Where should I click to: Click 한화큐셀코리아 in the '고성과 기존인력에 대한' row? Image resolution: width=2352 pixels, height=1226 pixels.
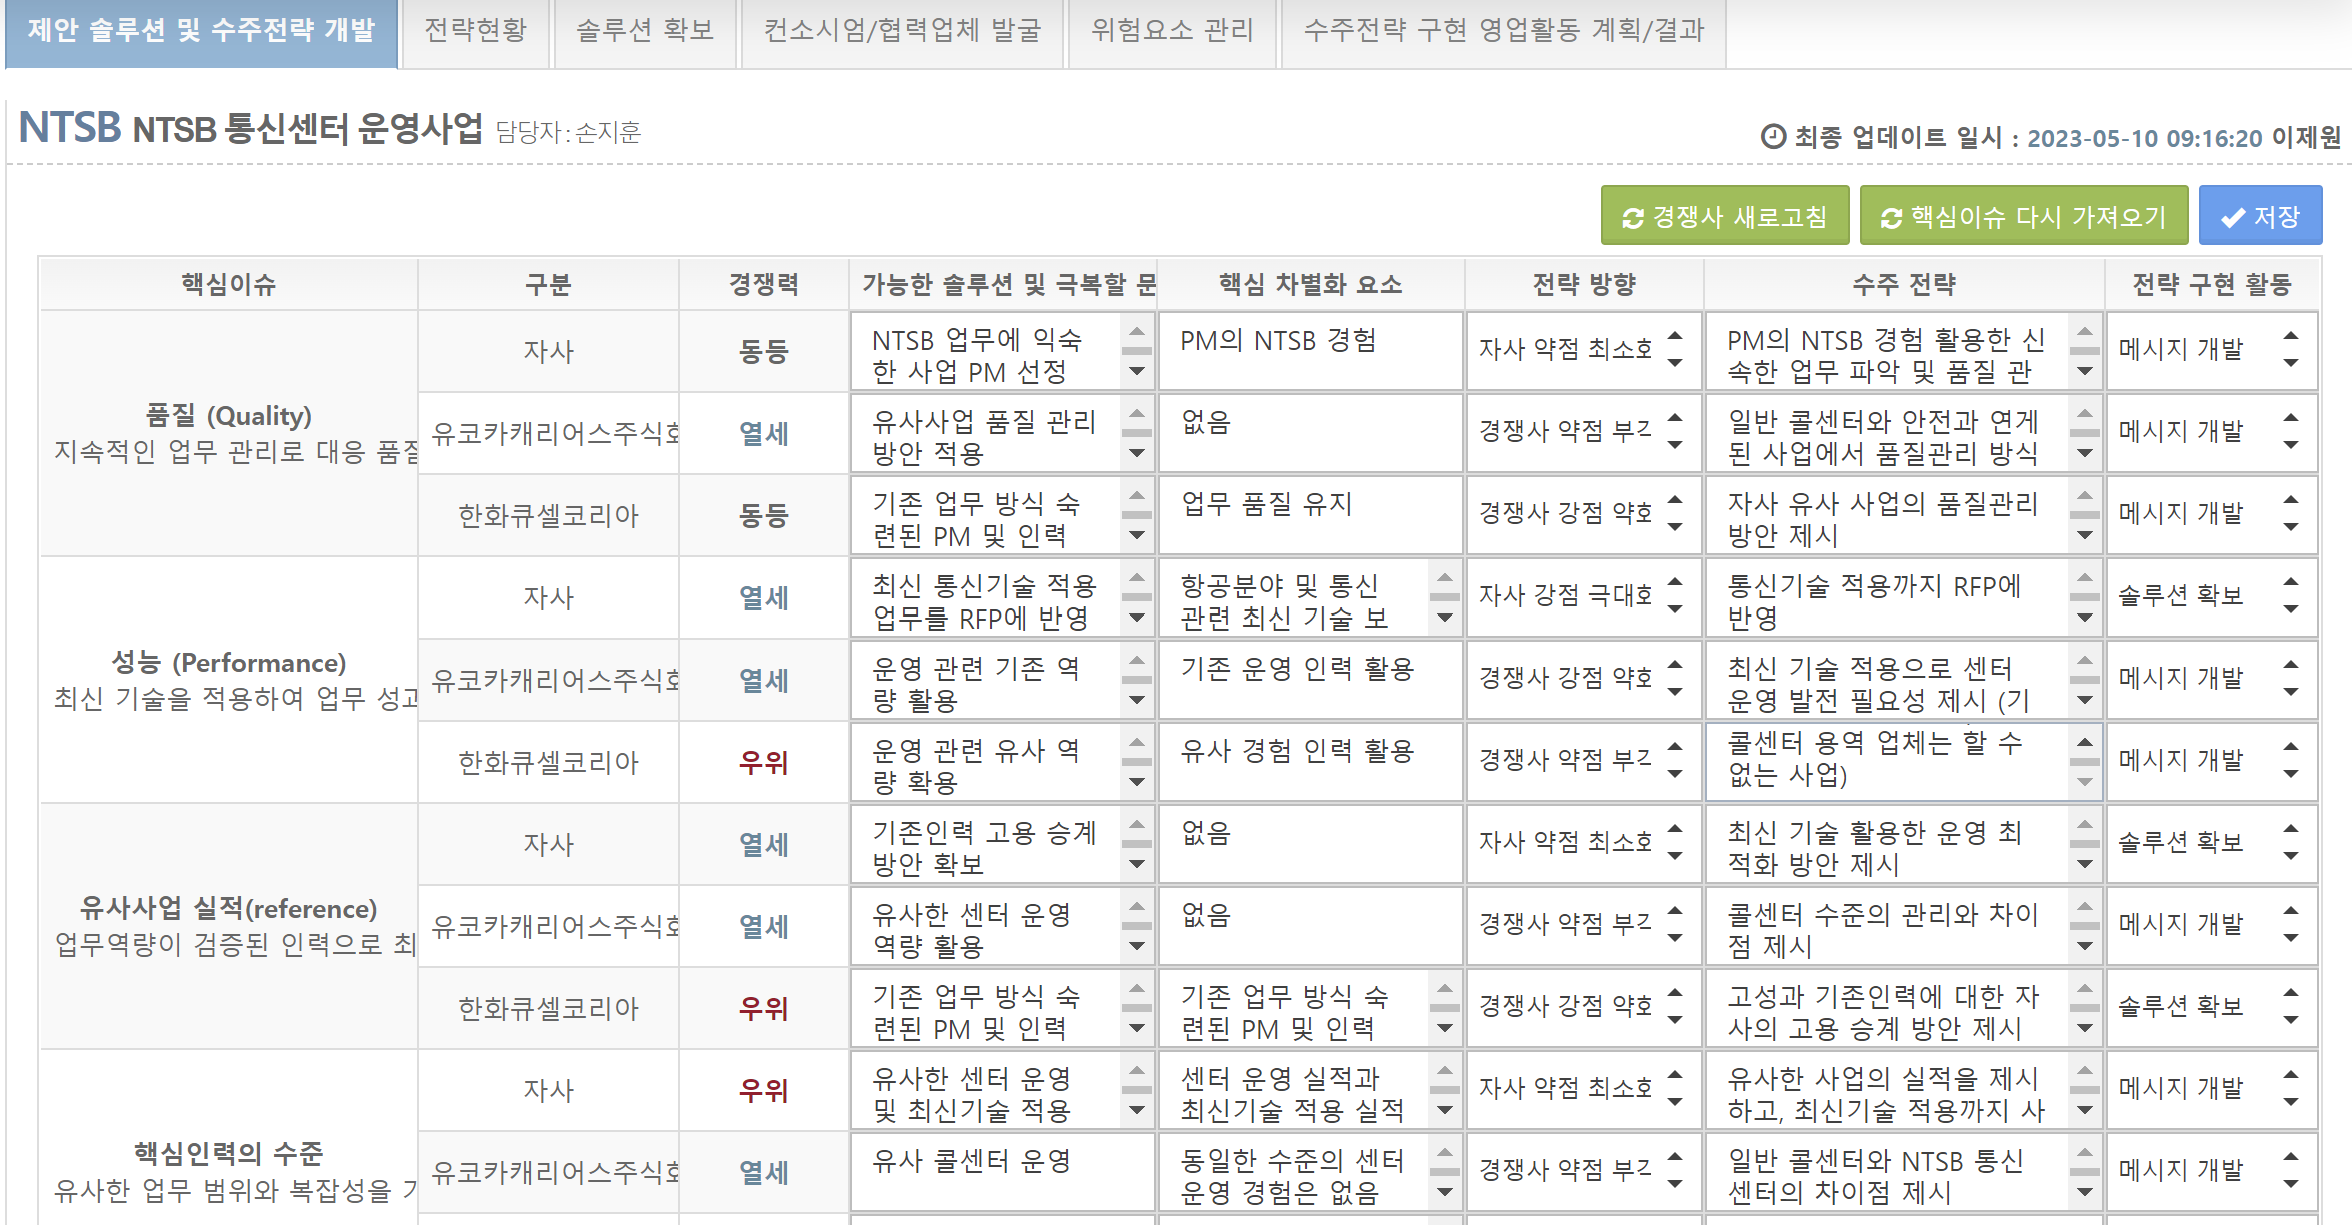tap(548, 1009)
